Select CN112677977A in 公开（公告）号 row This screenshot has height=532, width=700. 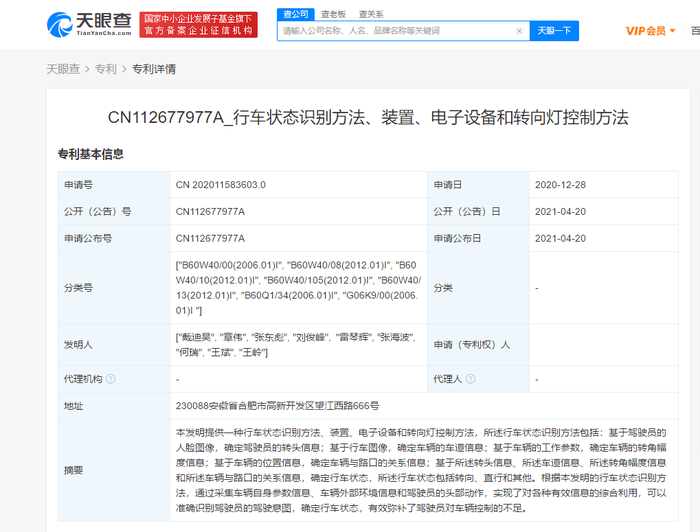[x=210, y=212]
